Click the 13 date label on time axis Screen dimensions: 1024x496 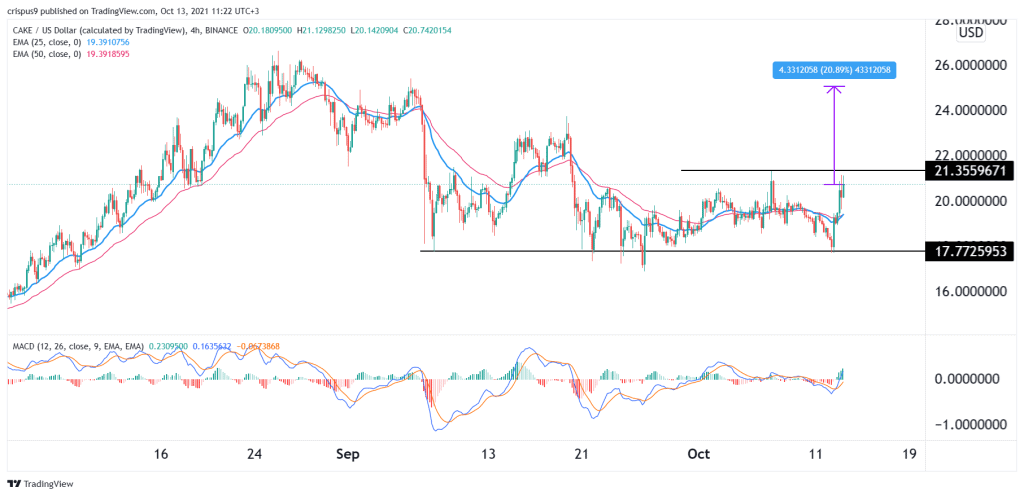coord(488,454)
